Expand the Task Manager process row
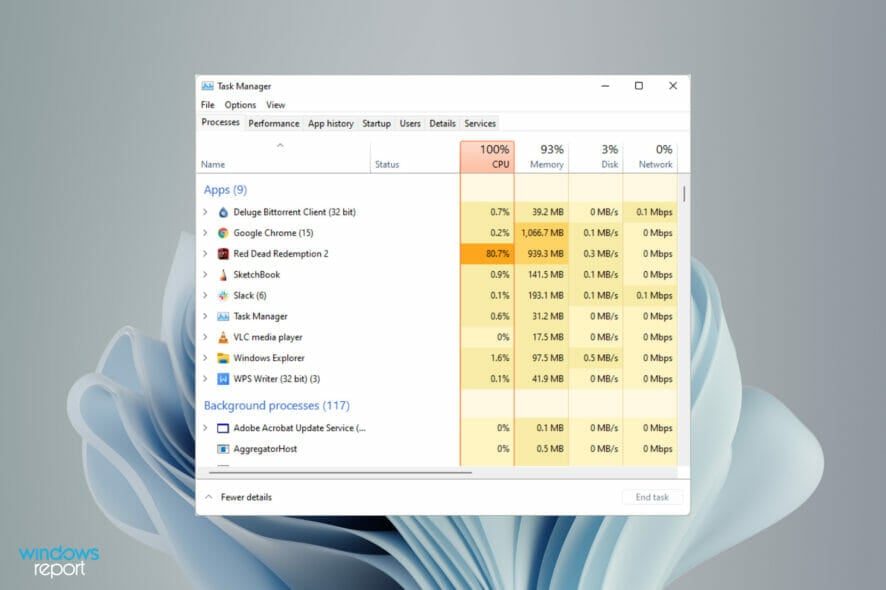Image resolution: width=886 pixels, height=590 pixels. click(x=206, y=316)
